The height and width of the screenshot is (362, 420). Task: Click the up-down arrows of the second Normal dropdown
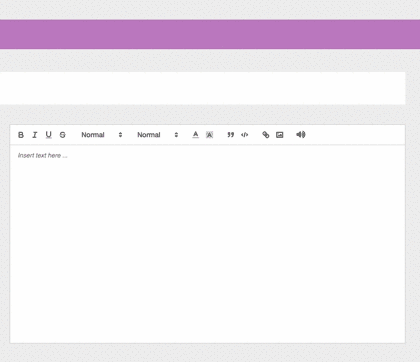(176, 135)
